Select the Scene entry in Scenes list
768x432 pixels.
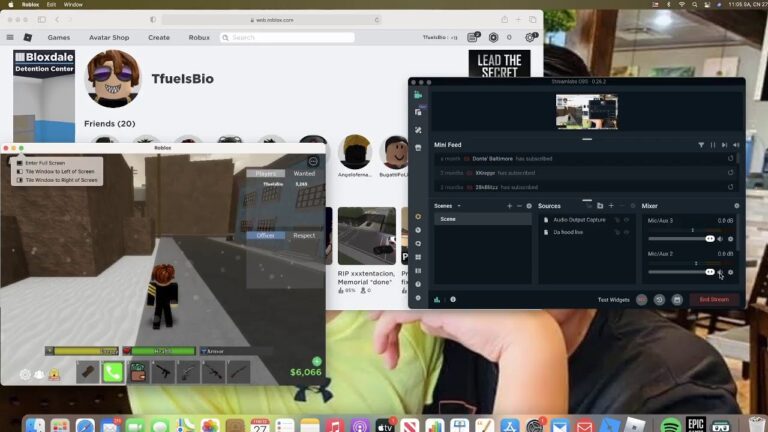(x=482, y=219)
